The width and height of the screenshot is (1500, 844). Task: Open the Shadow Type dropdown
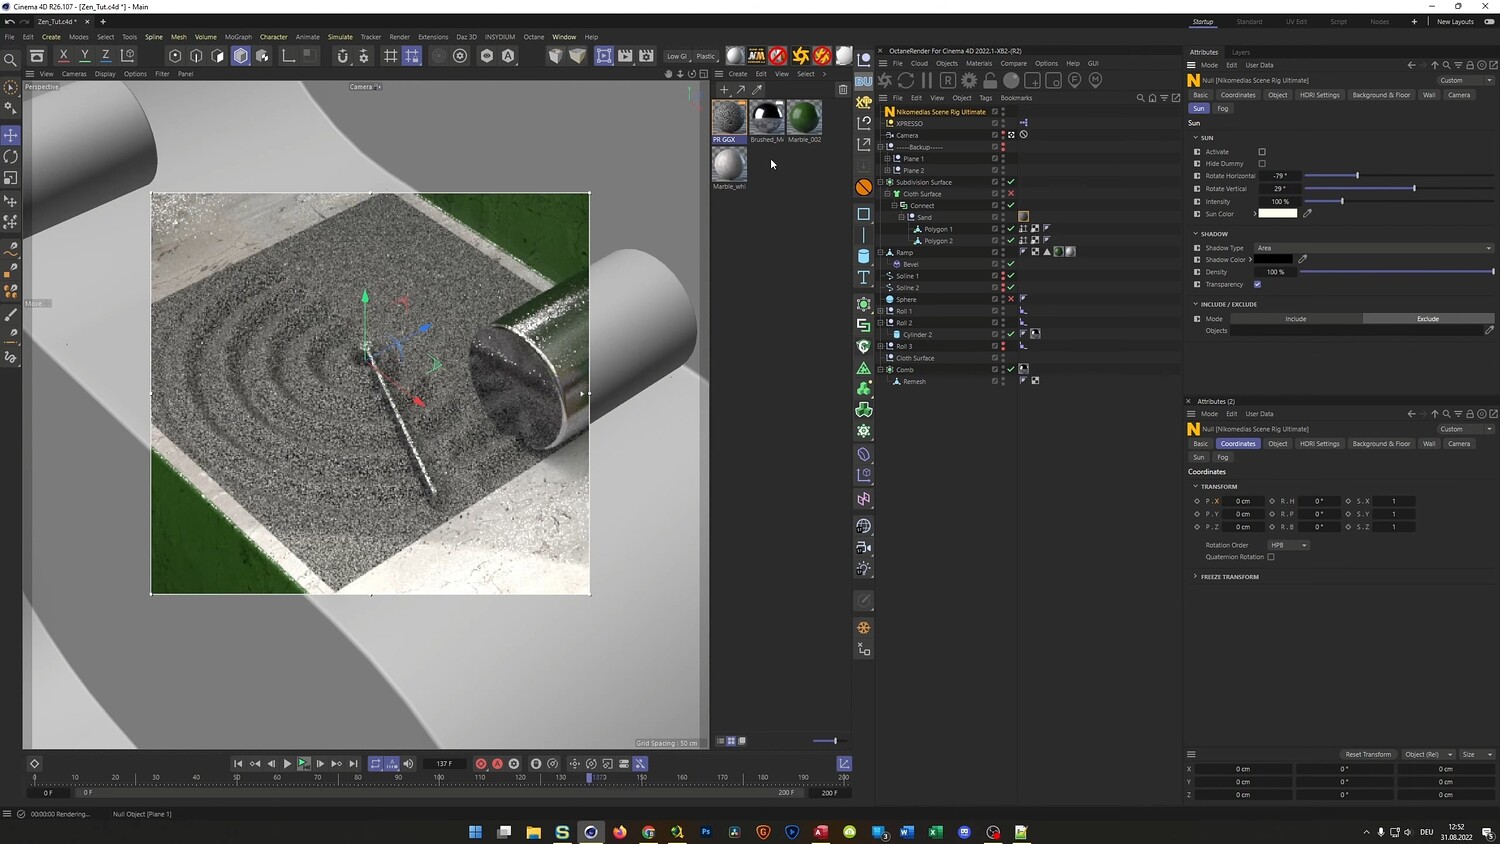point(1374,248)
